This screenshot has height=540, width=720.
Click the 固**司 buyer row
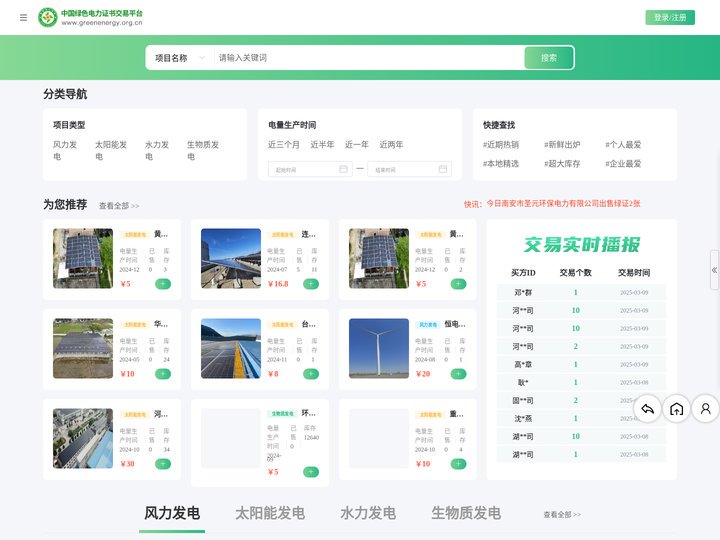[581, 400]
